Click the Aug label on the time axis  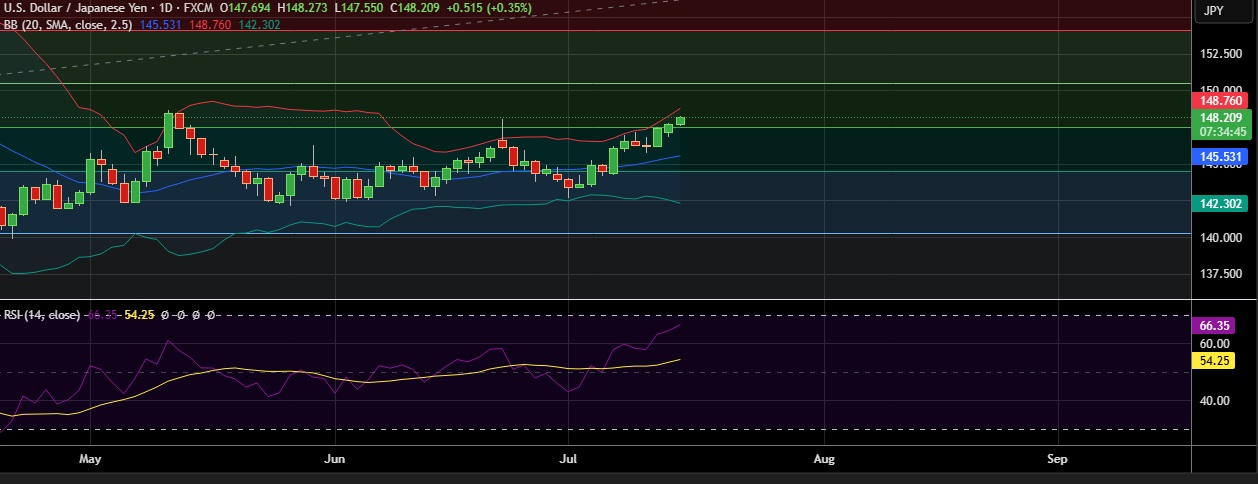coord(824,459)
